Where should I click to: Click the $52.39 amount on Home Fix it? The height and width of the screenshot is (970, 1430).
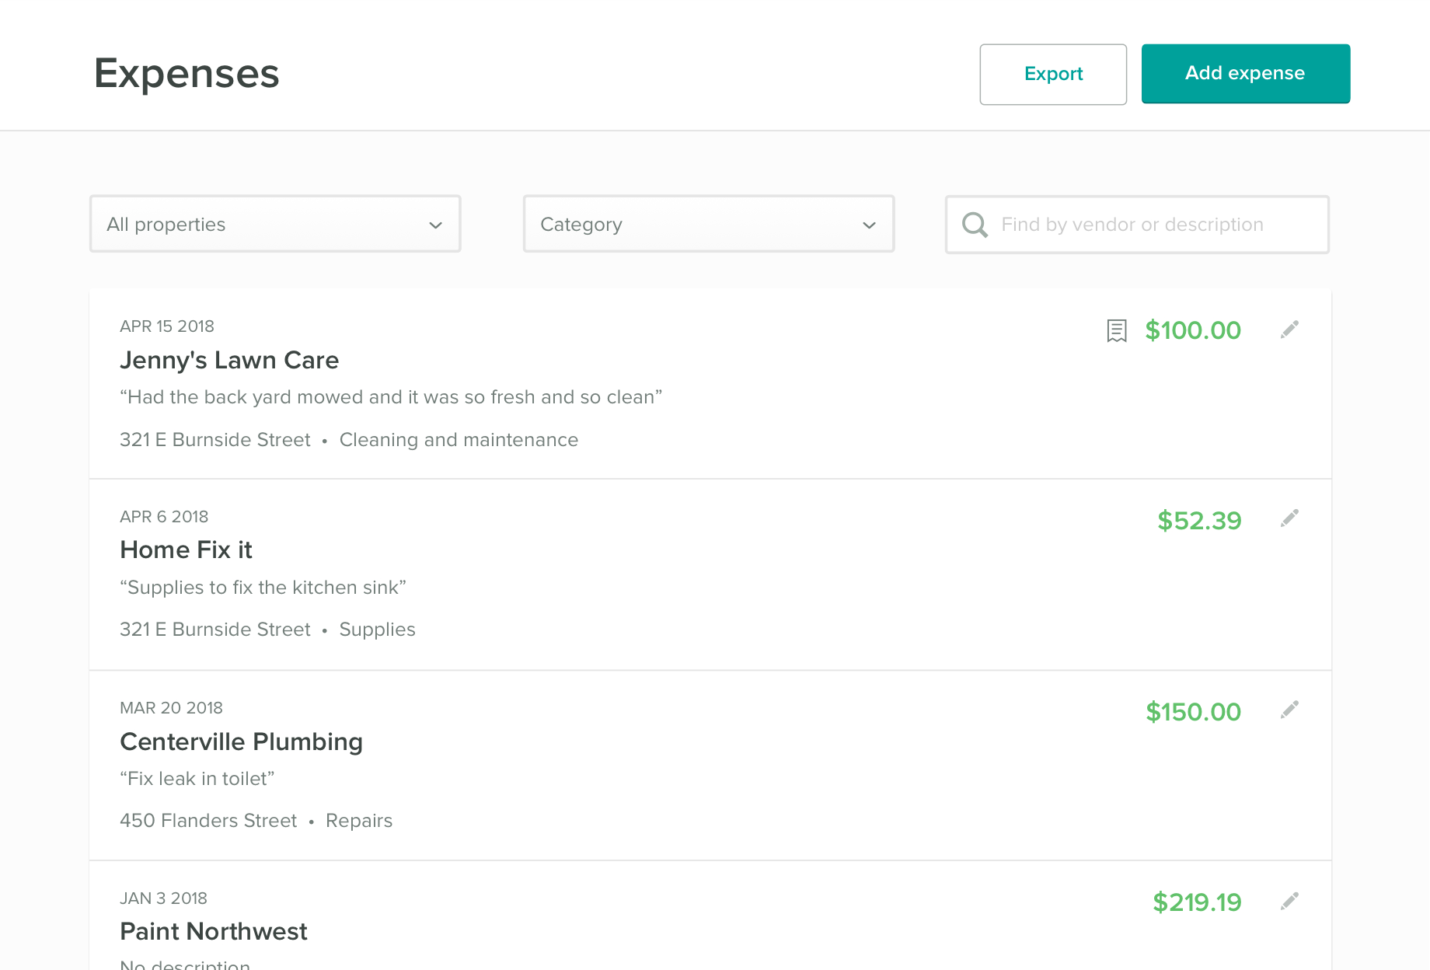click(x=1199, y=520)
